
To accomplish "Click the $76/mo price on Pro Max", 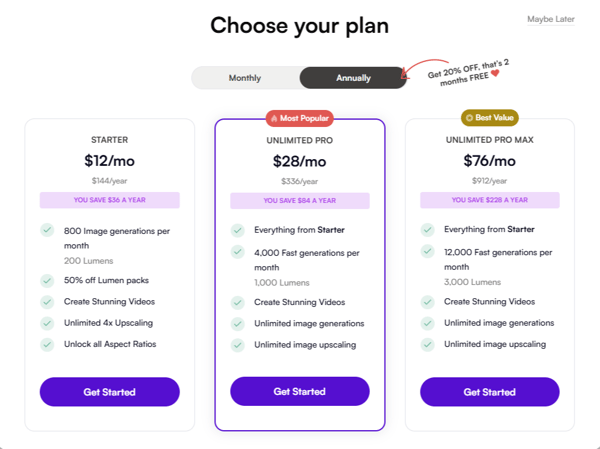I will pos(490,160).
